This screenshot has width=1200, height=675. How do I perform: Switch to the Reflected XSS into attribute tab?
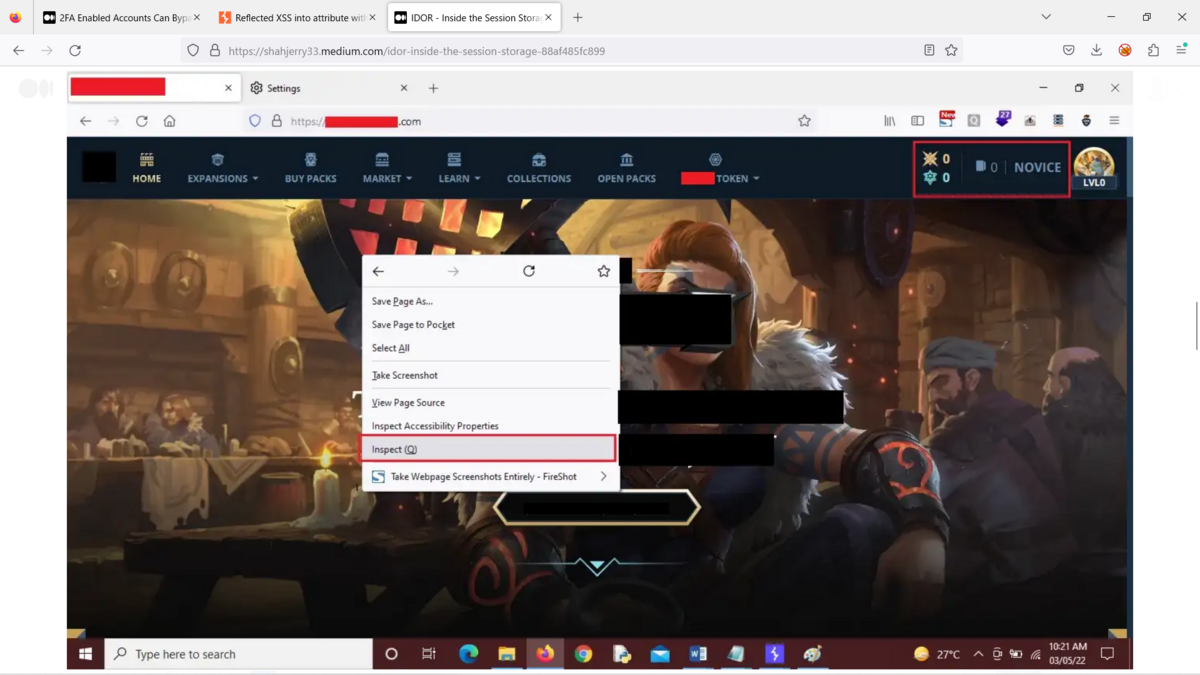coord(296,18)
